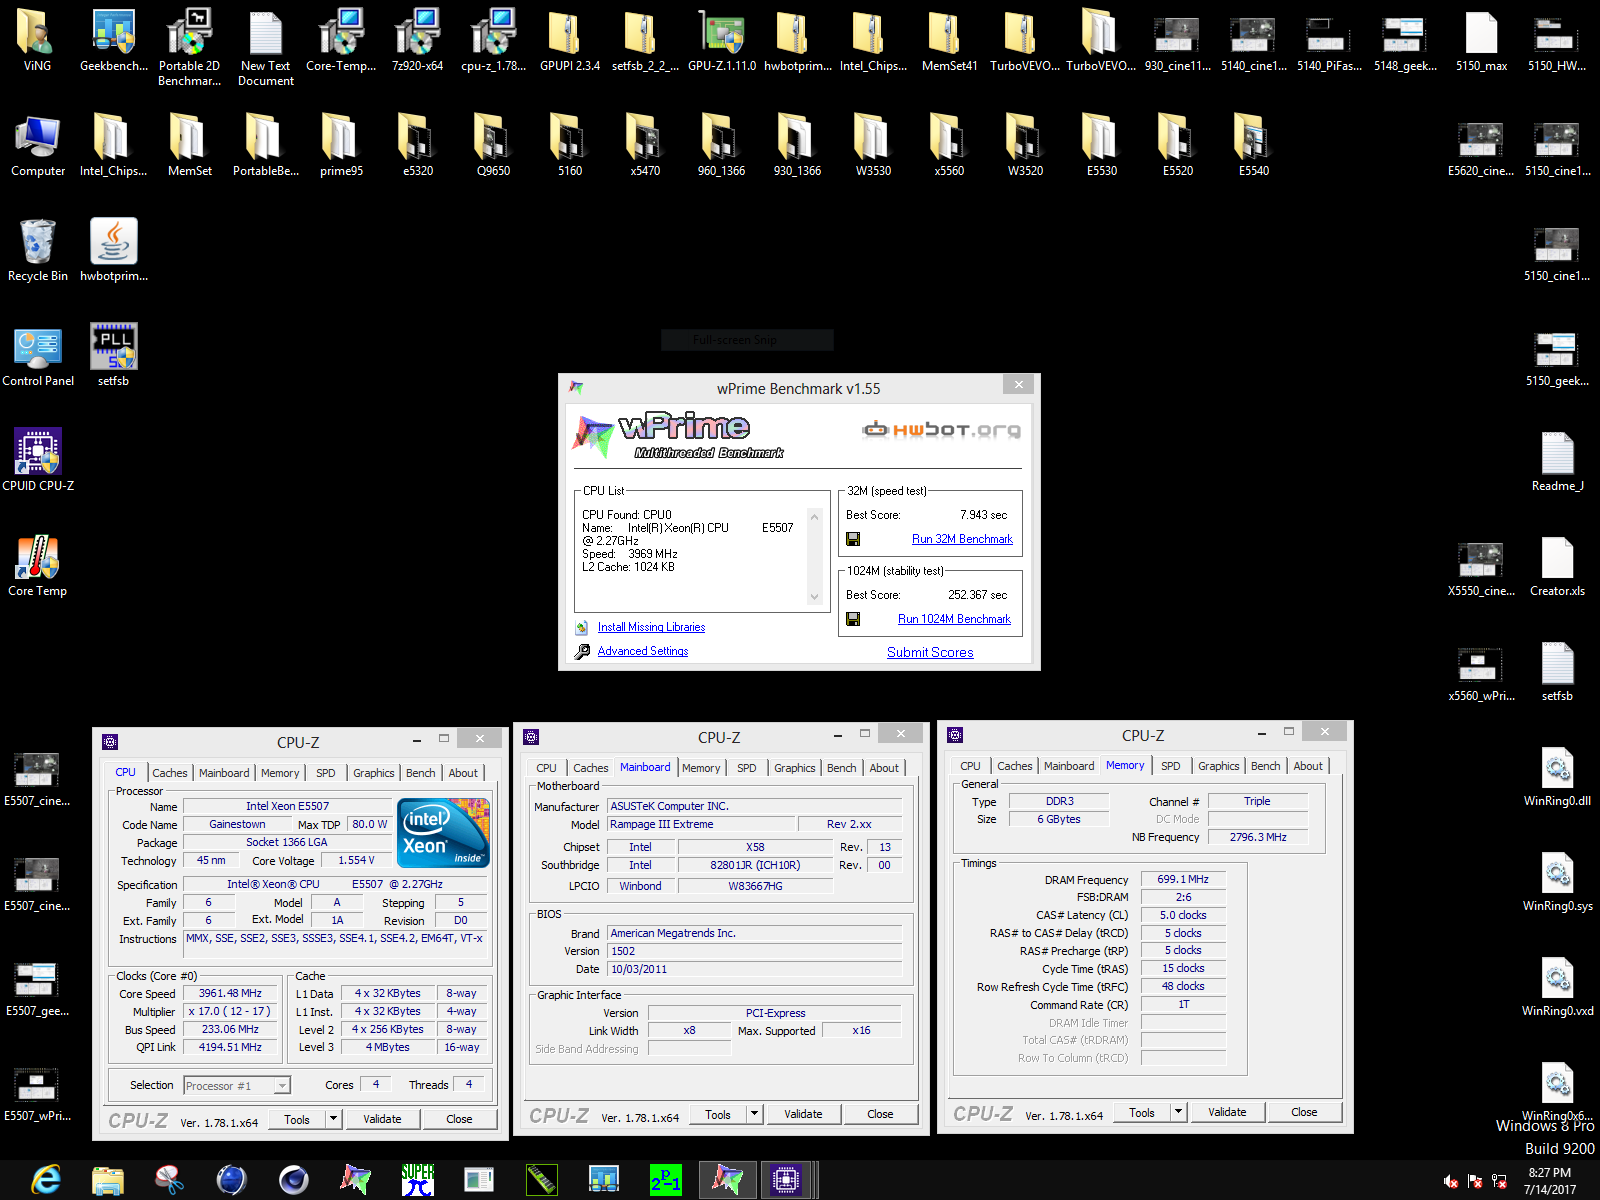Open CPU tab in right CPU-Z window

970,766
